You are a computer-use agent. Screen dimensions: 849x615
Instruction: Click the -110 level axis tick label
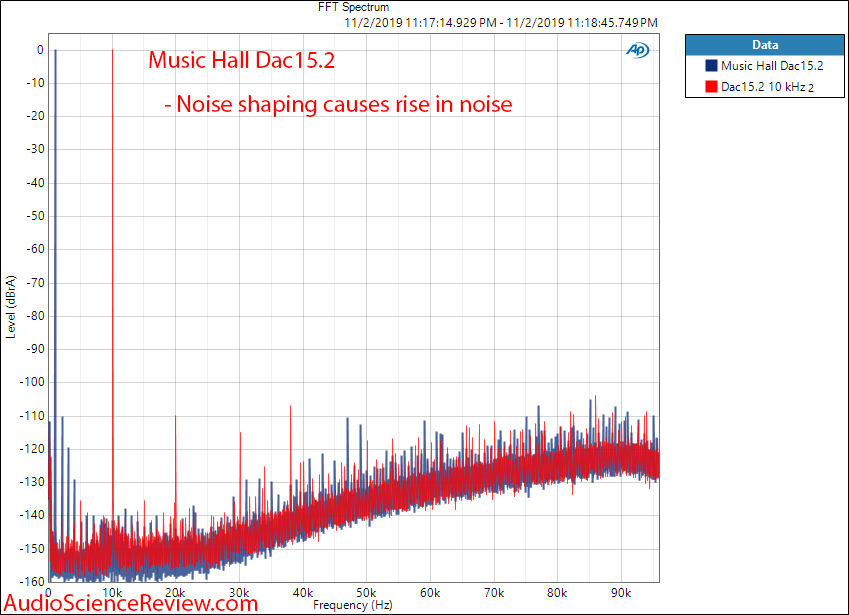point(32,415)
